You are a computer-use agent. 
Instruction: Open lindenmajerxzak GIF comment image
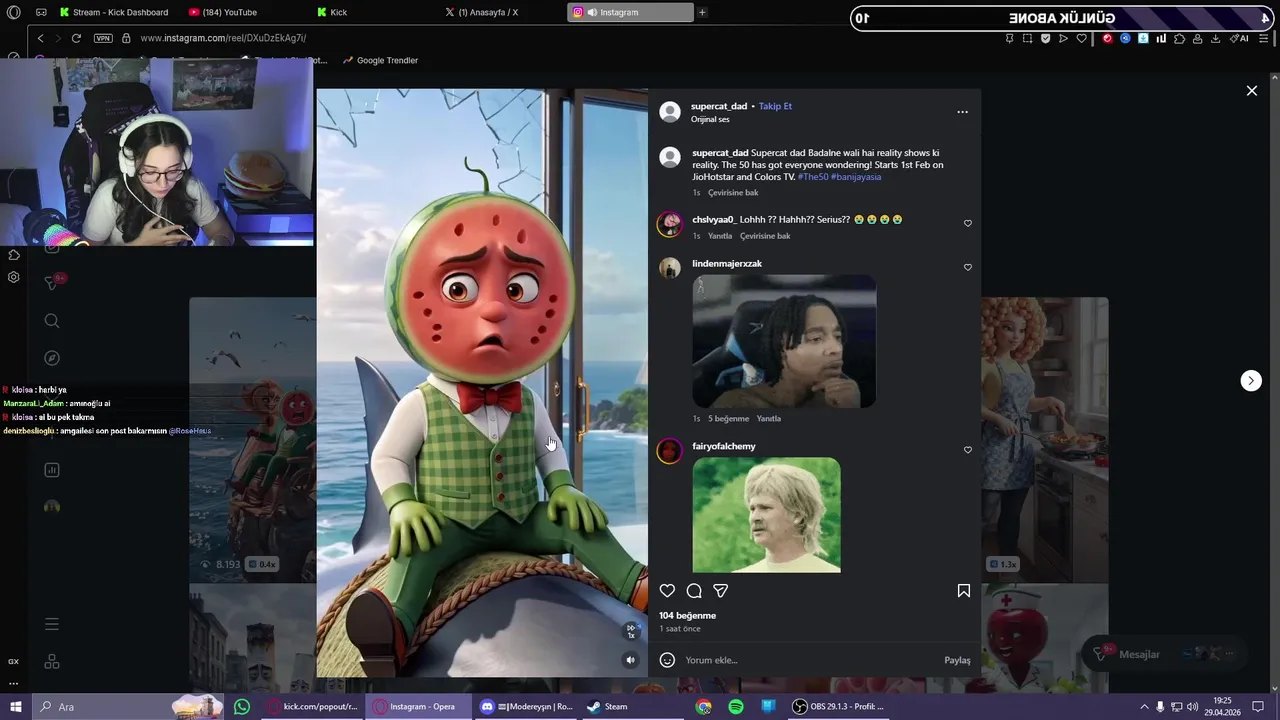pyautogui.click(x=784, y=341)
